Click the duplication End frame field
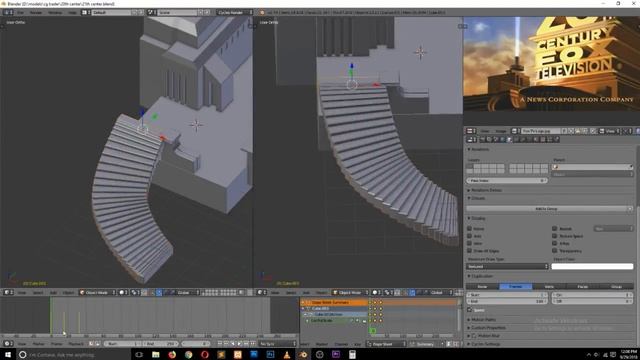The image size is (640, 360). [x=507, y=301]
